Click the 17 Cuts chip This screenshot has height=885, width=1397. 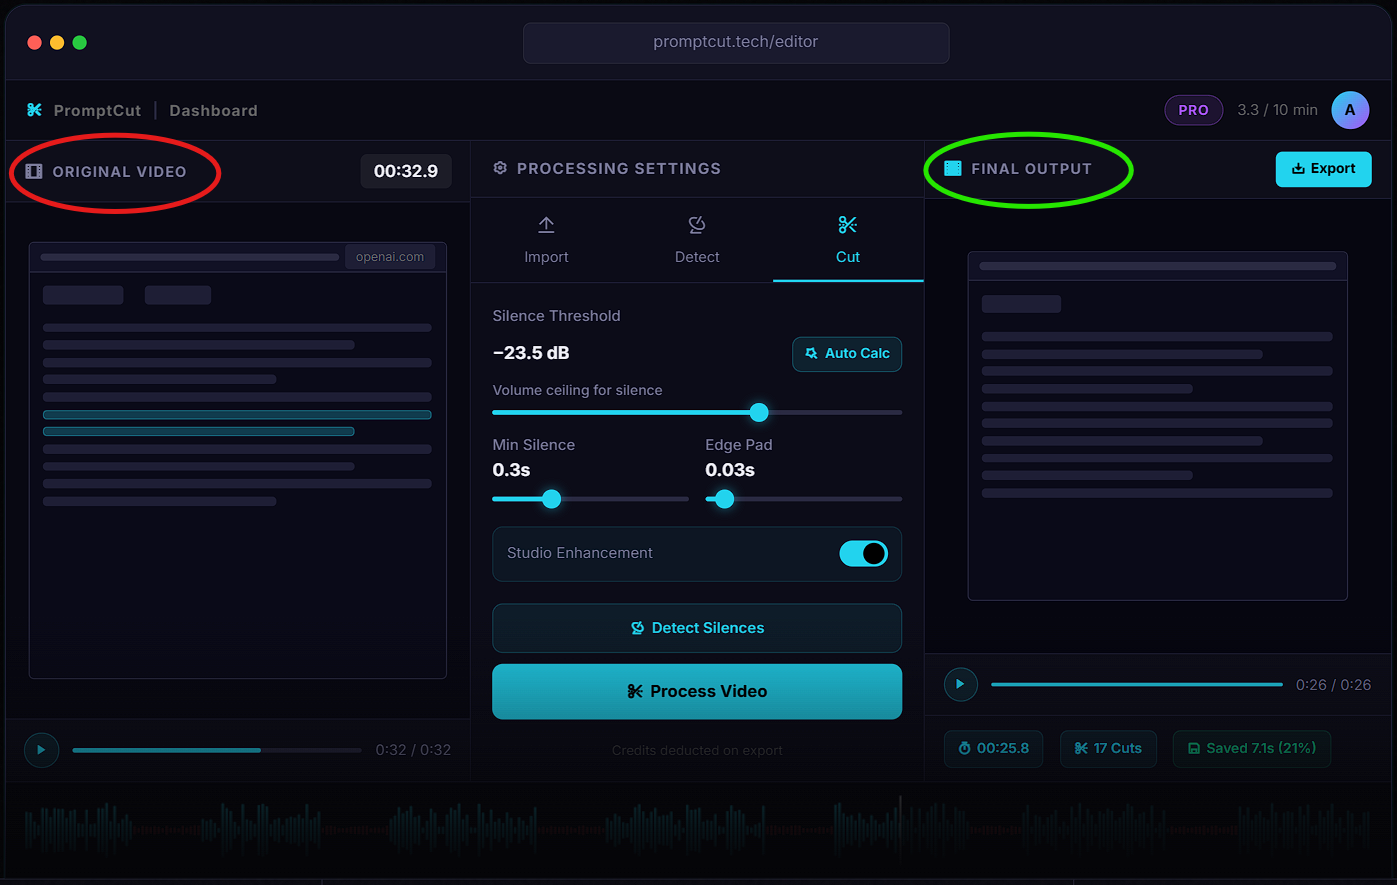(1108, 748)
